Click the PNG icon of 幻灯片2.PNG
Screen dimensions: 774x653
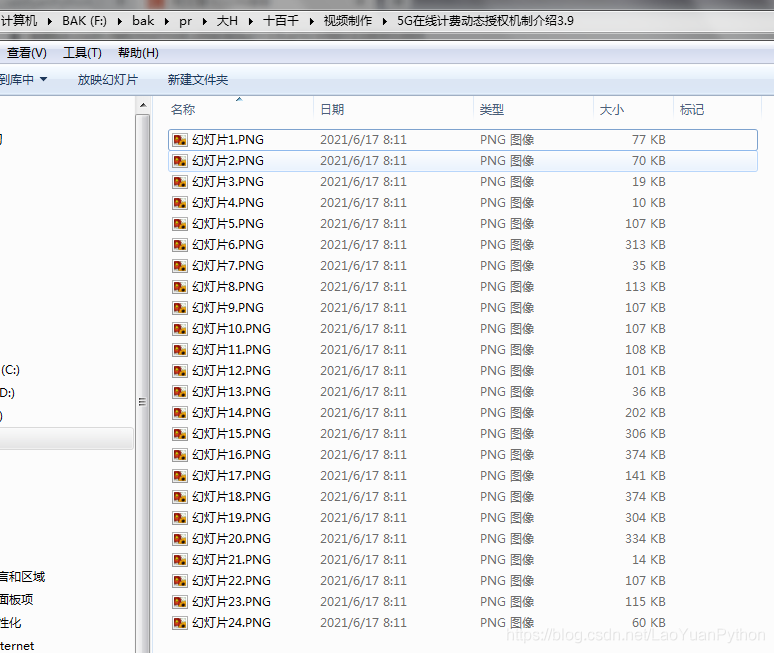coord(180,161)
